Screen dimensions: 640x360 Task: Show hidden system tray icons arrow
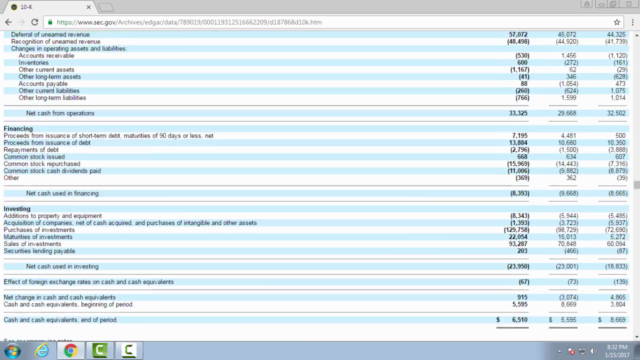click(x=559, y=351)
